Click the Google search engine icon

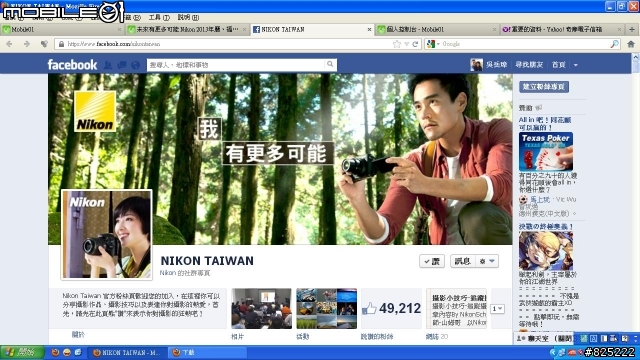point(431,44)
